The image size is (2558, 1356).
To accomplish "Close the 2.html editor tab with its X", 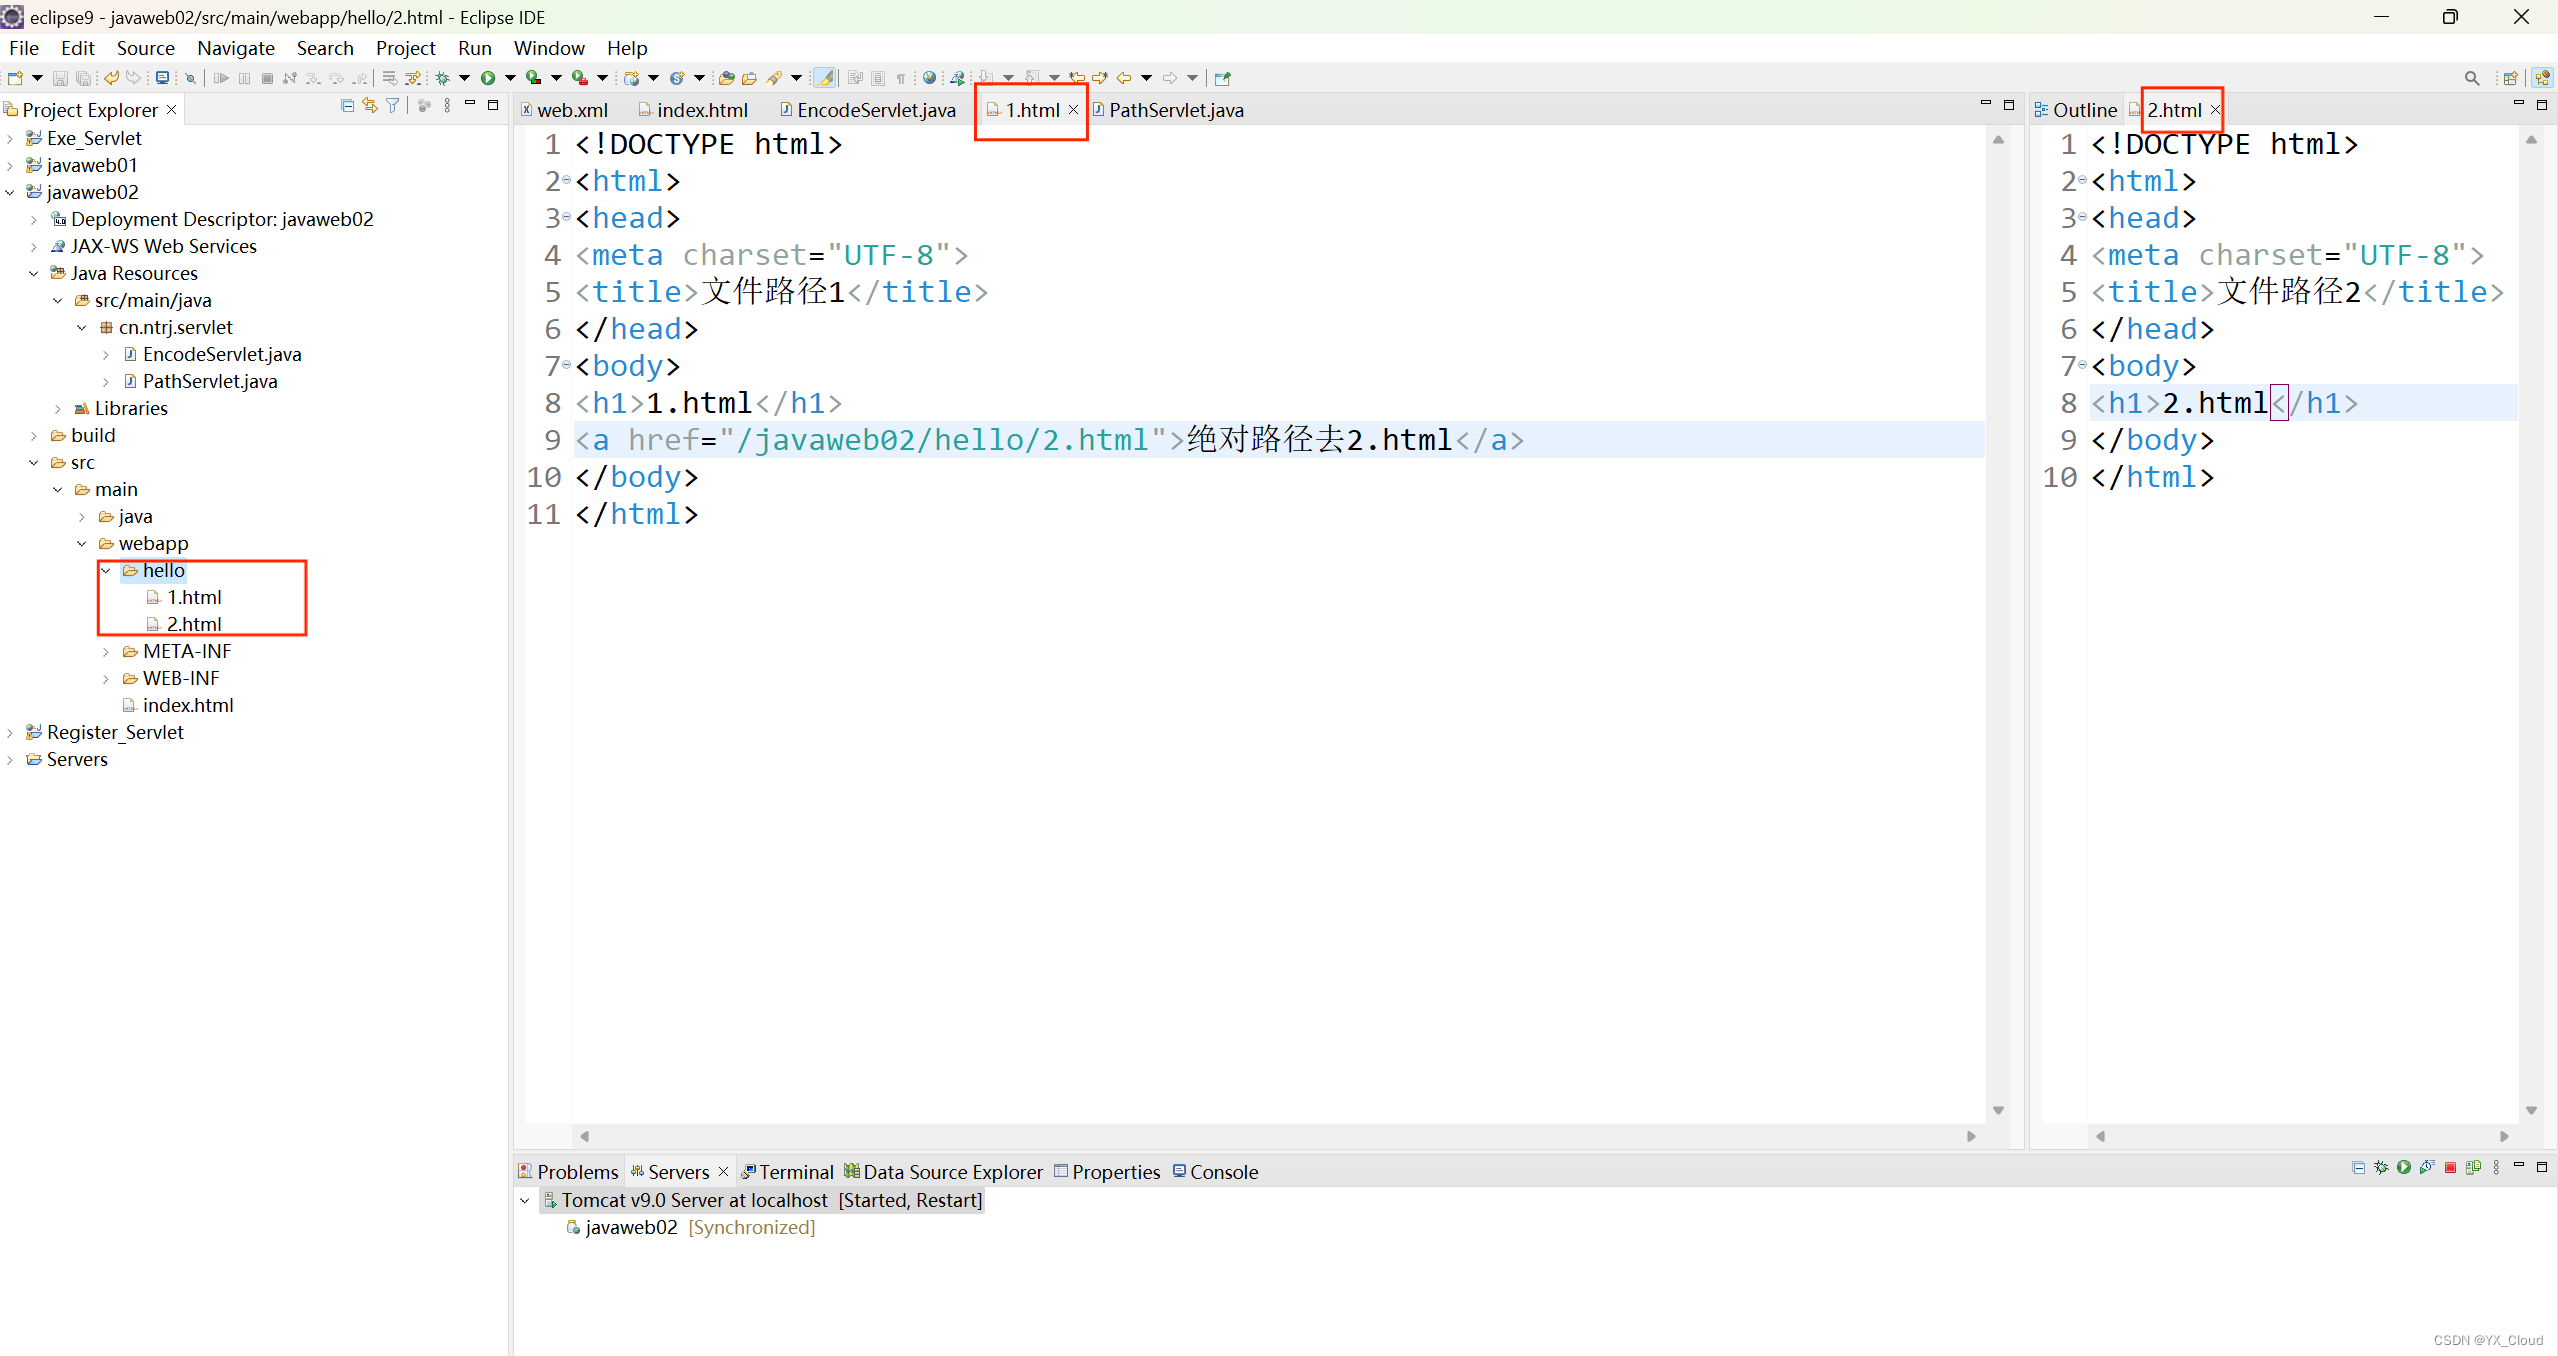I will (2215, 110).
